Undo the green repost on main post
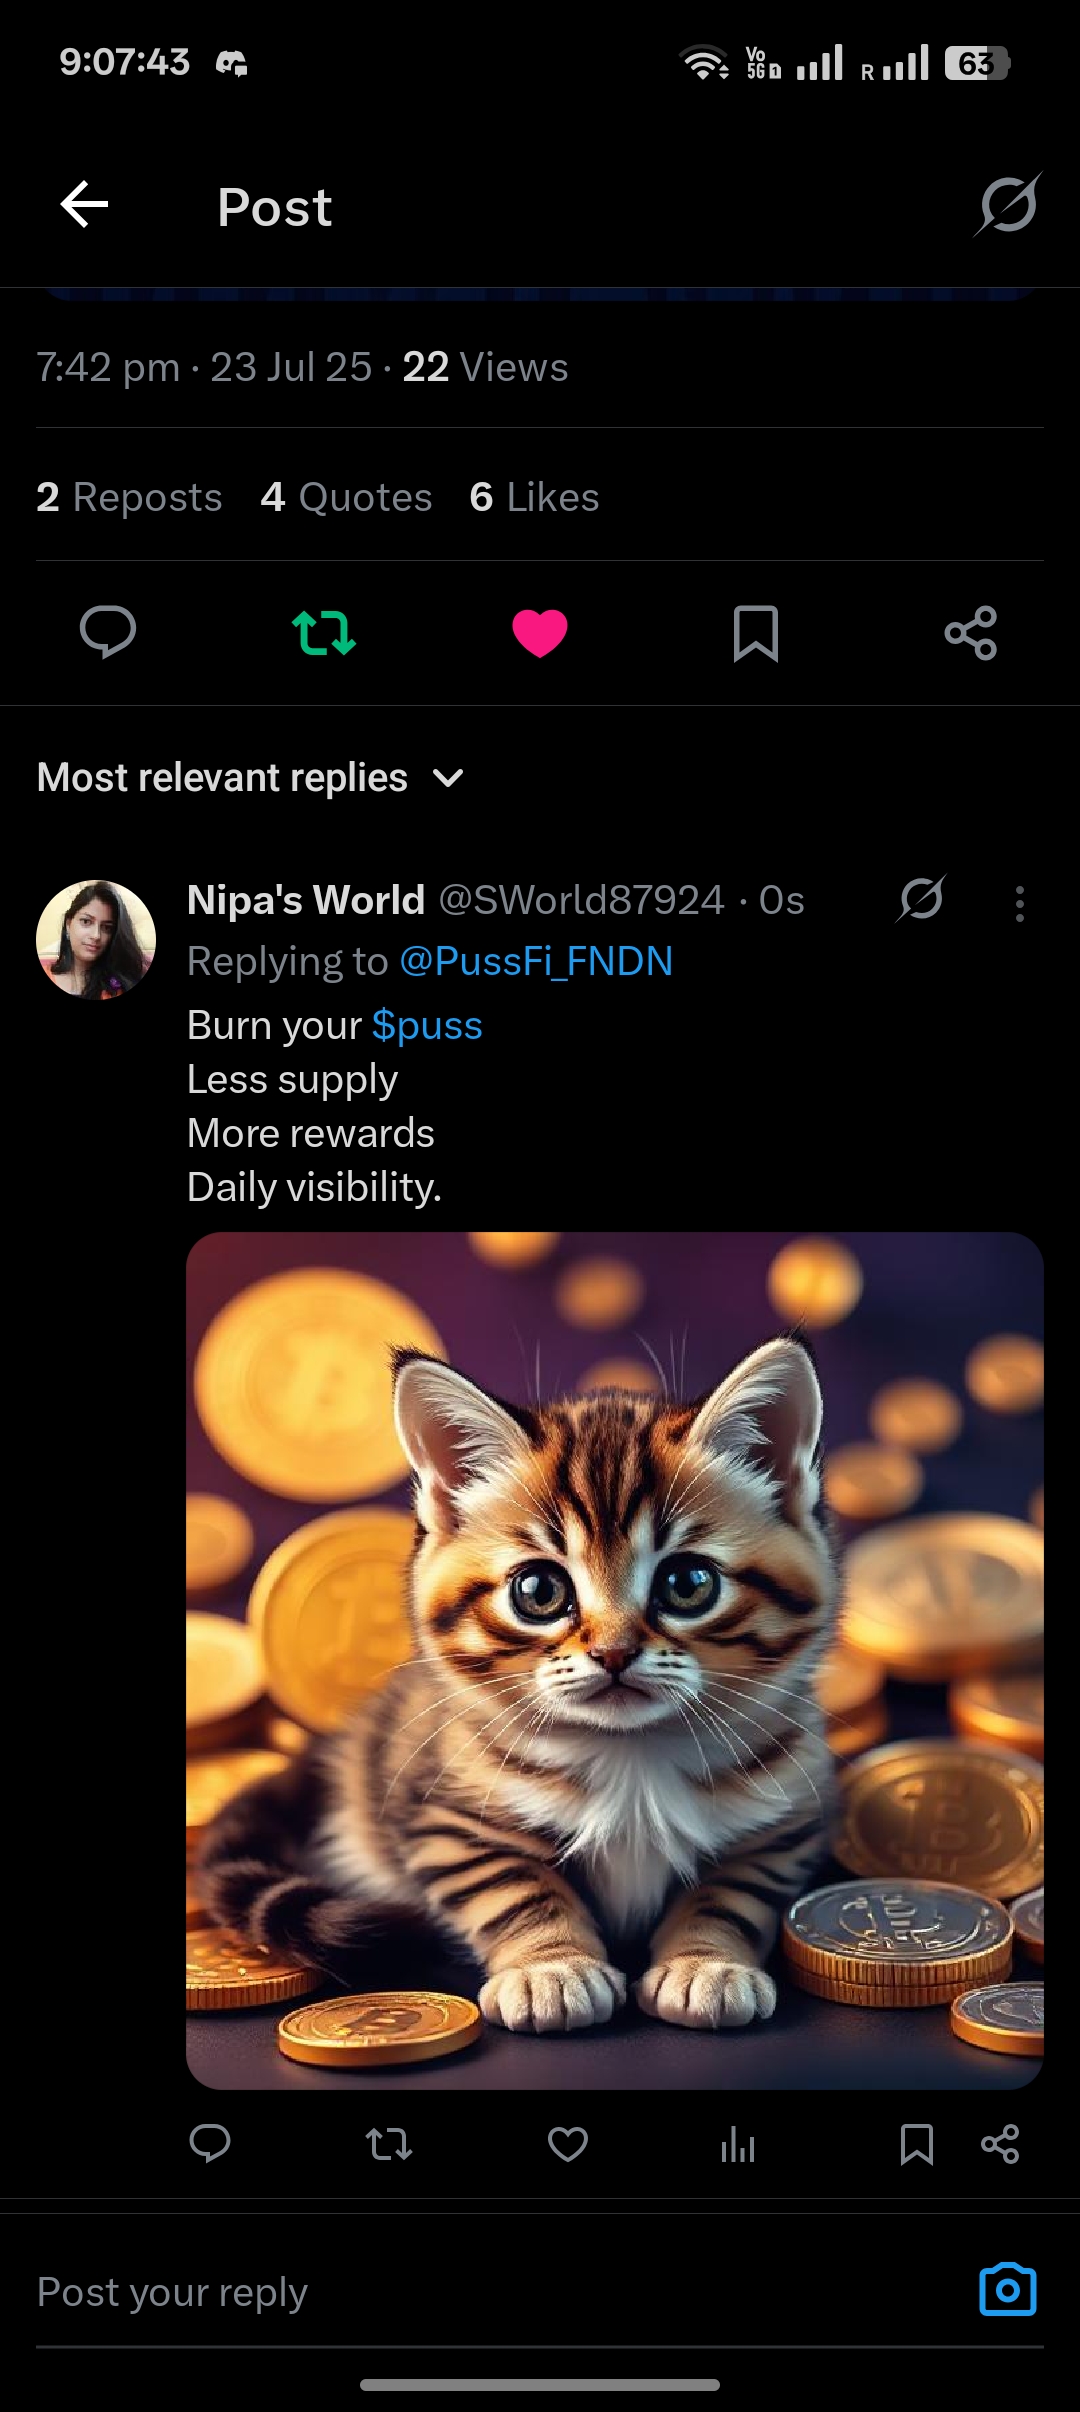The image size is (1080, 2412). click(324, 632)
